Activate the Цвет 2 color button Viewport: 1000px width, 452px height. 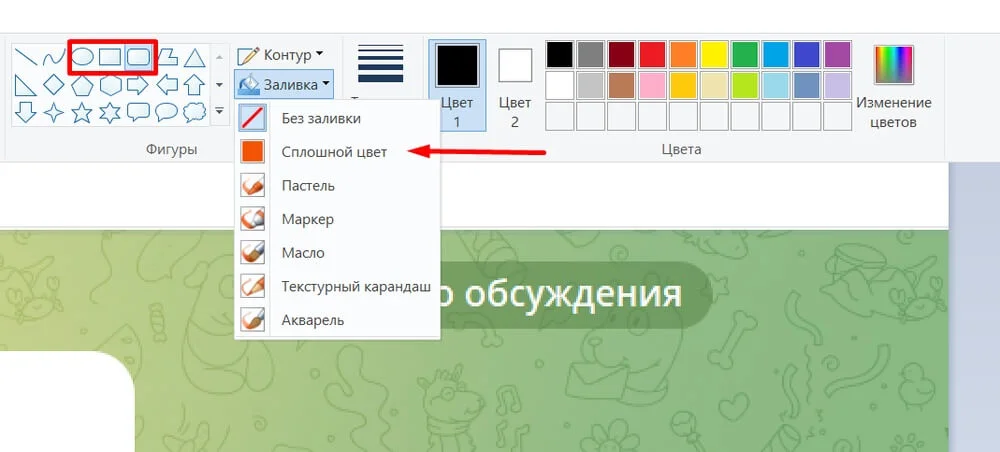click(x=515, y=85)
